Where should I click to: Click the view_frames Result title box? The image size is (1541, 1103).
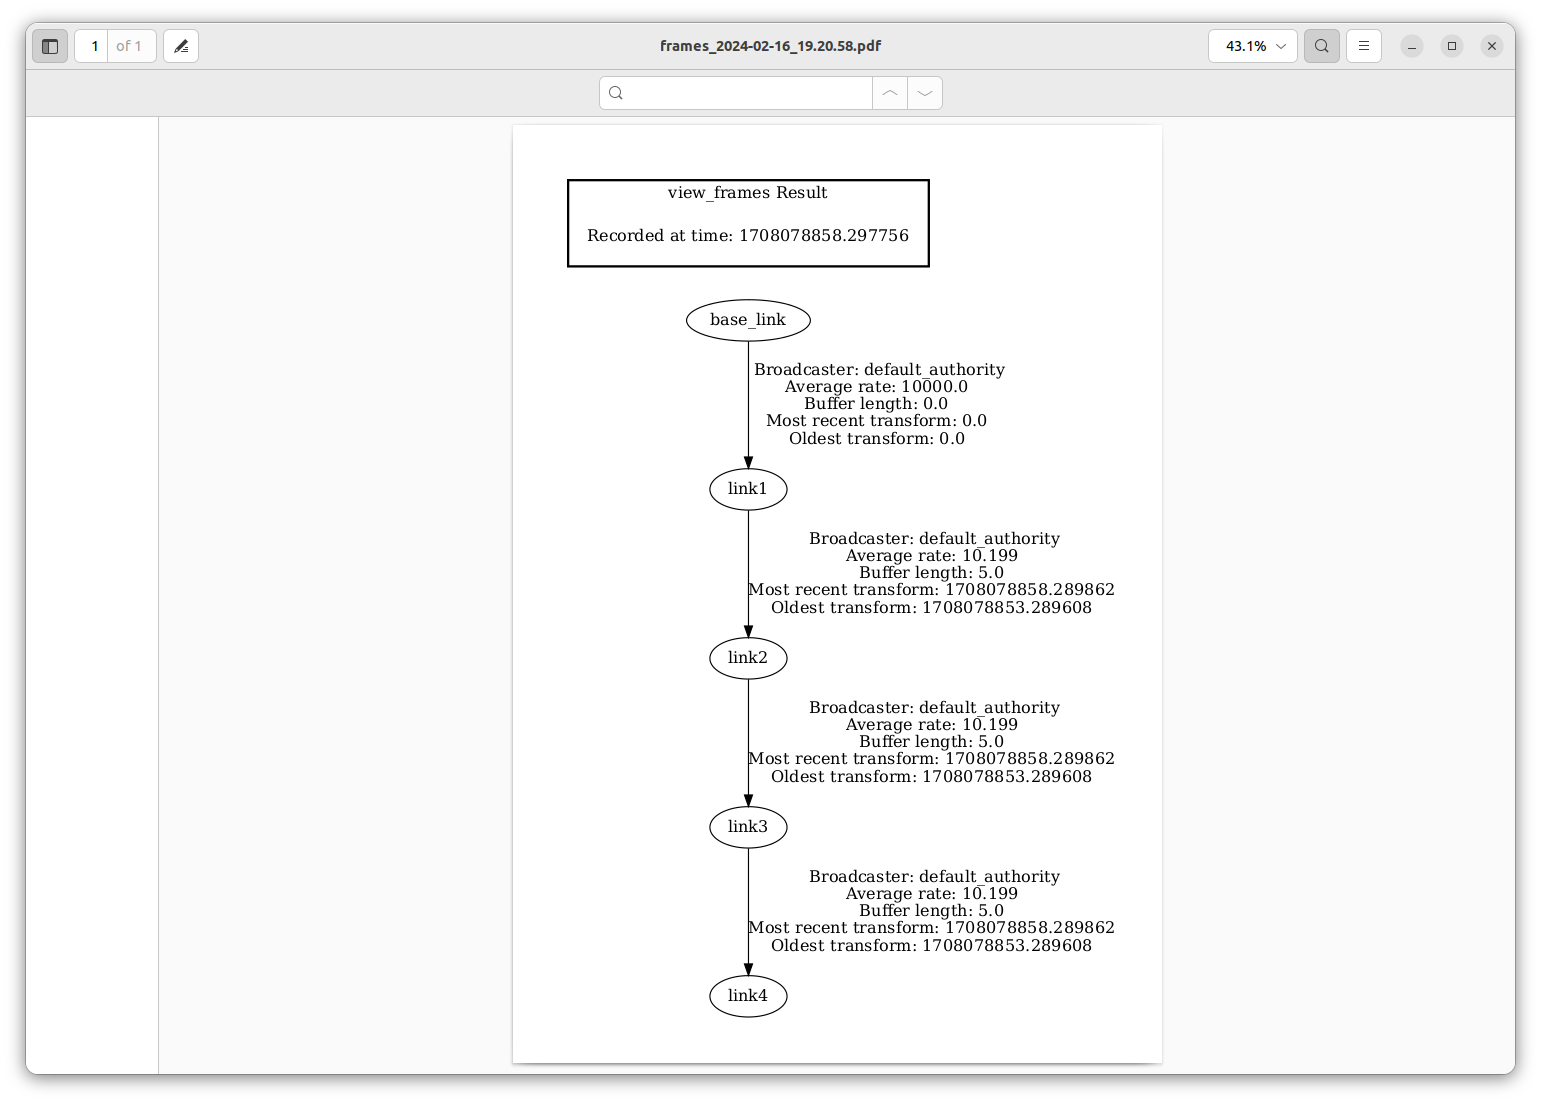point(748,223)
